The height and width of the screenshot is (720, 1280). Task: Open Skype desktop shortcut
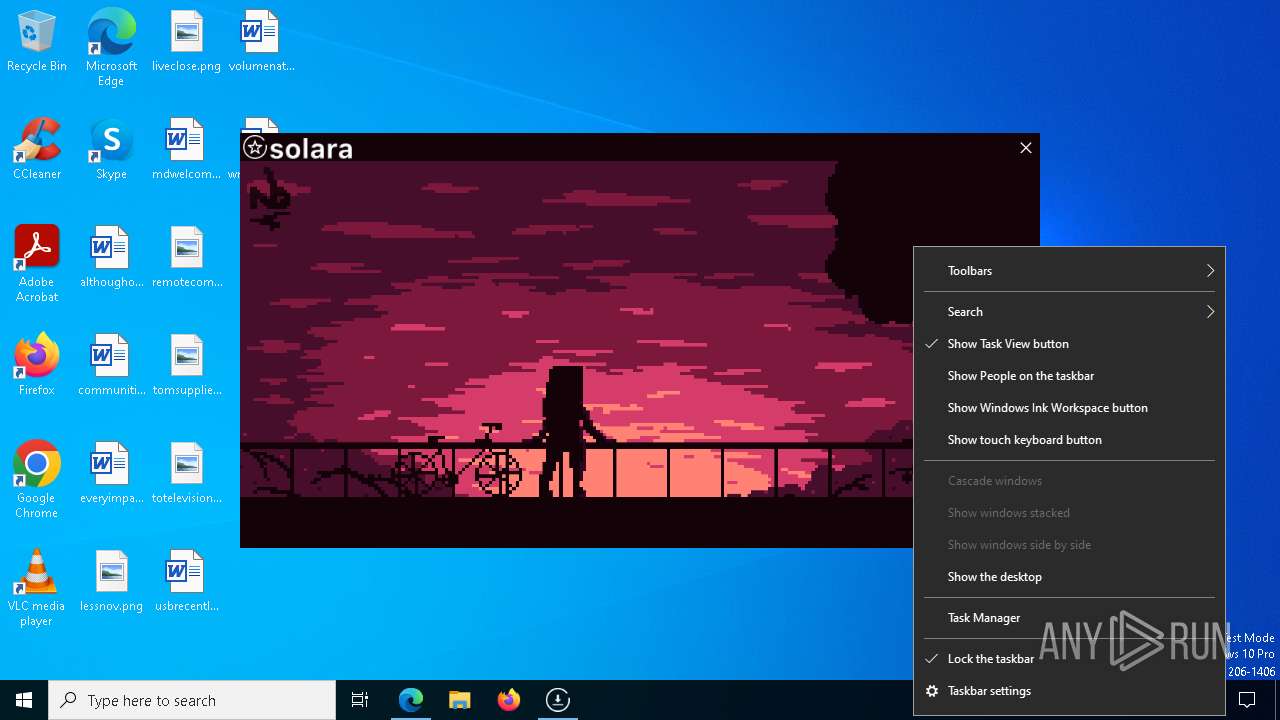(111, 150)
